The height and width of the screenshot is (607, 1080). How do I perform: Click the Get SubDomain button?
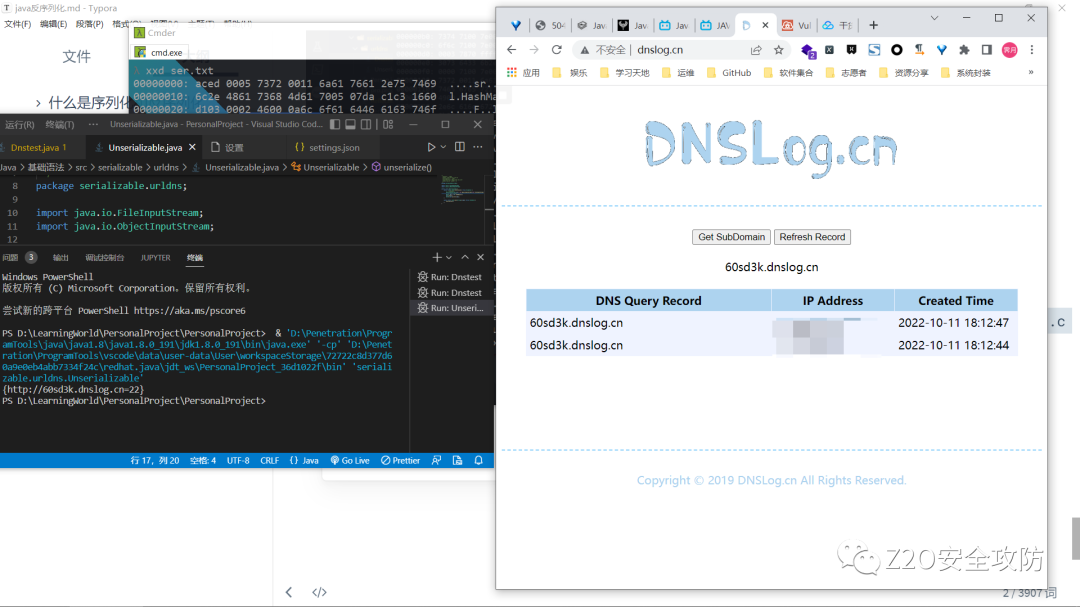click(x=731, y=237)
